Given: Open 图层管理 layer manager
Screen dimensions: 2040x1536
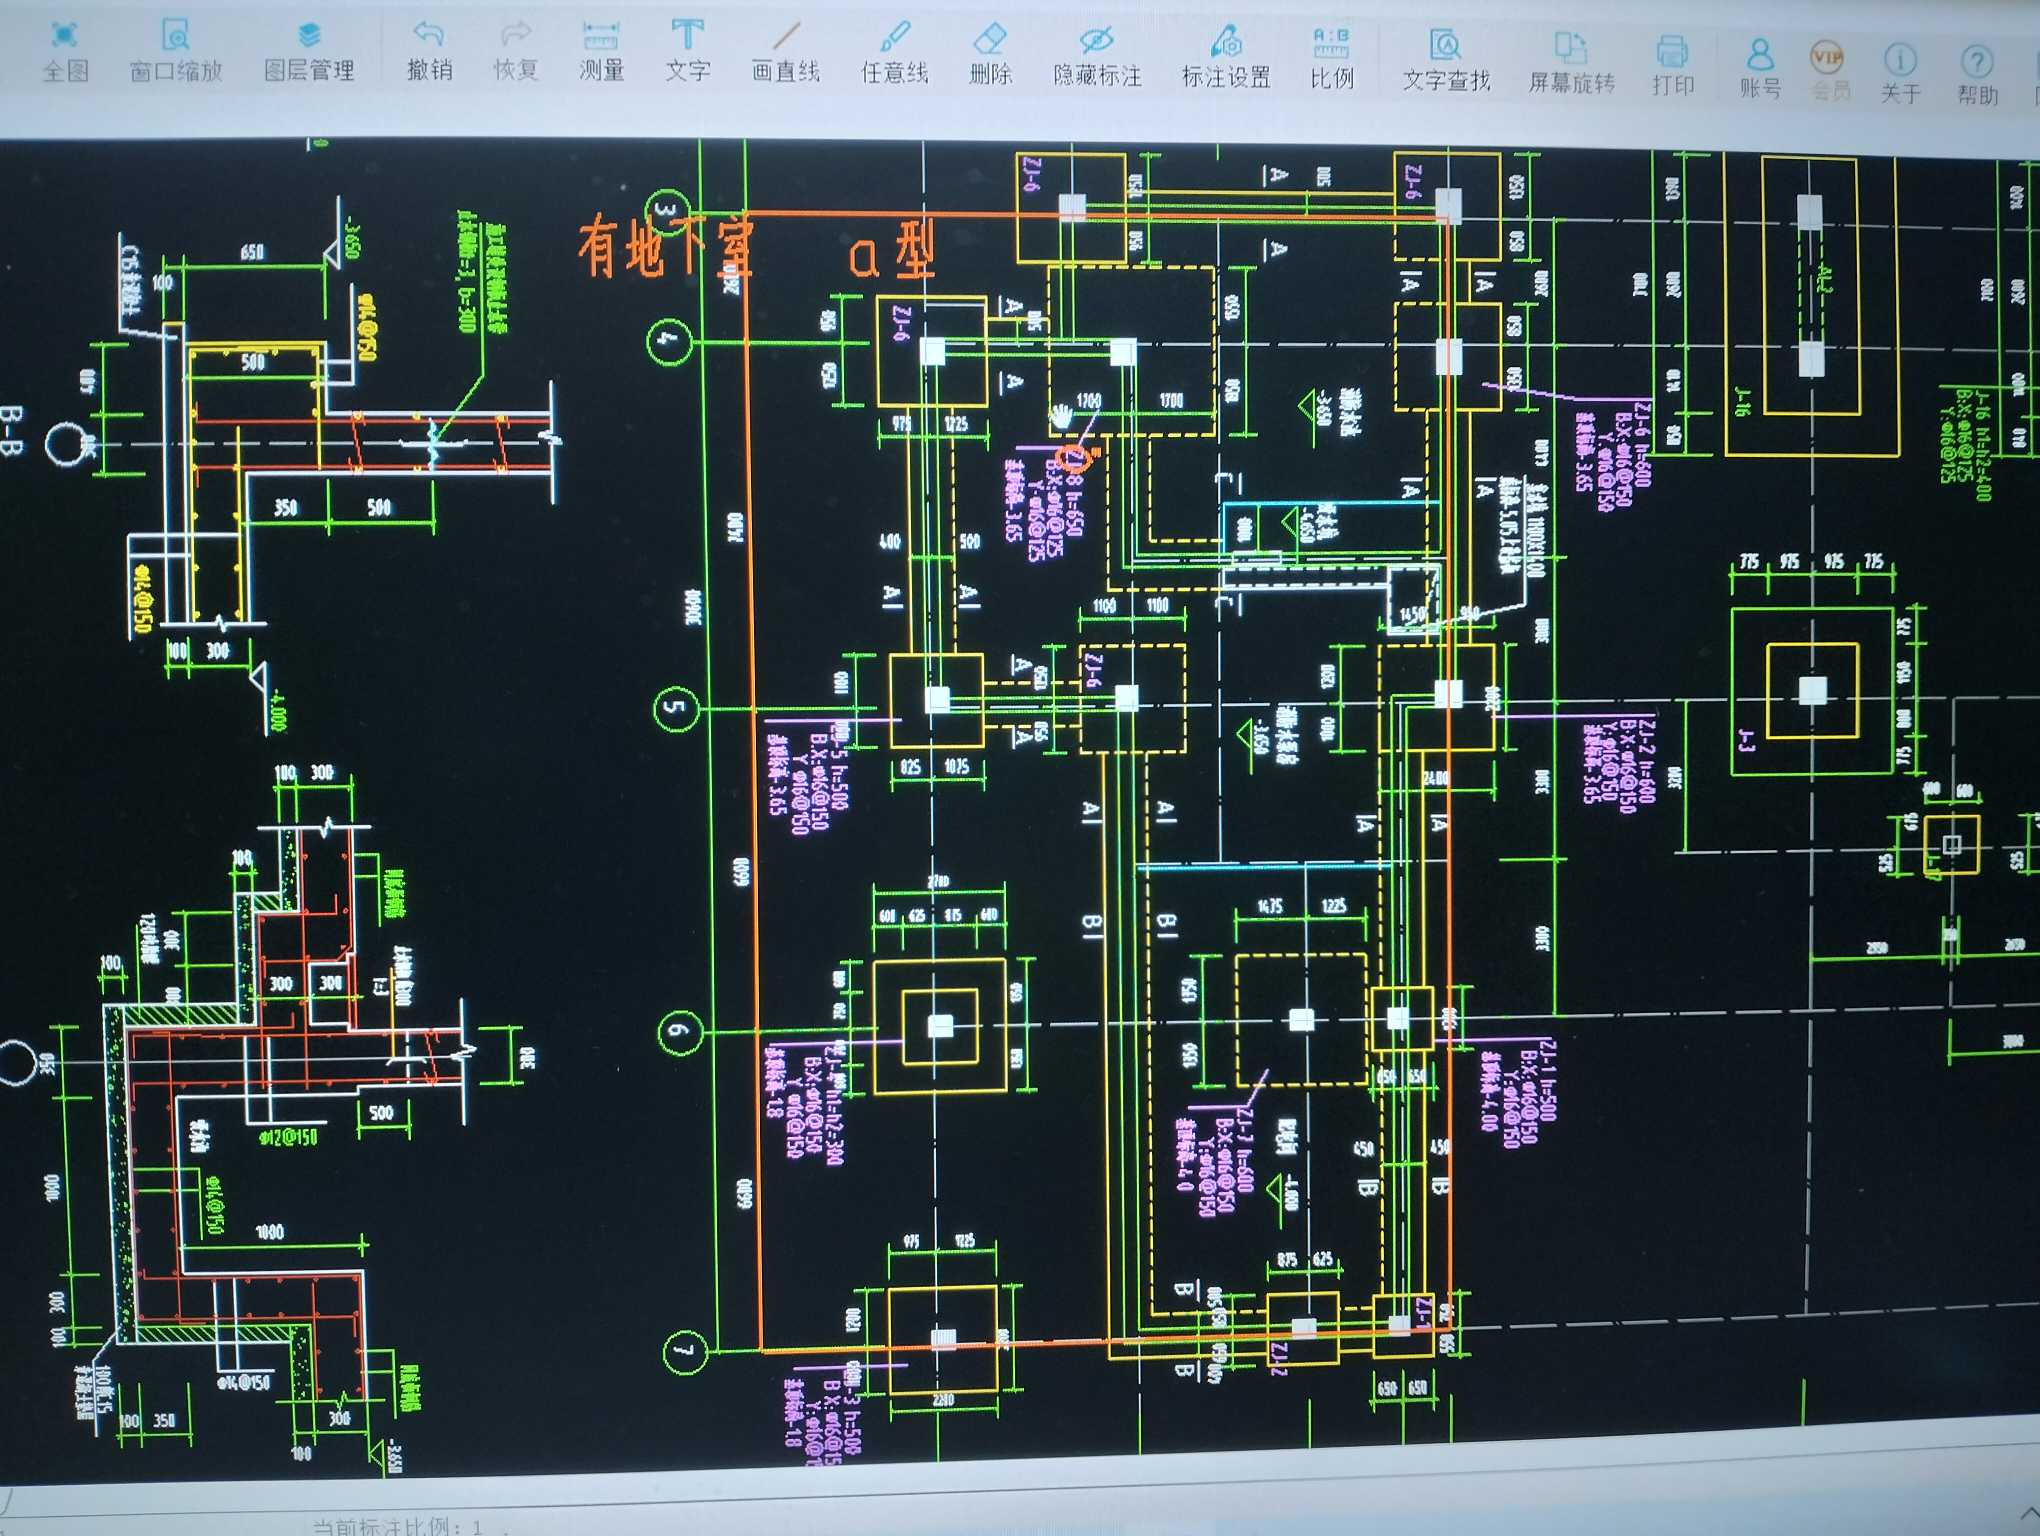Looking at the screenshot, I should (x=309, y=51).
